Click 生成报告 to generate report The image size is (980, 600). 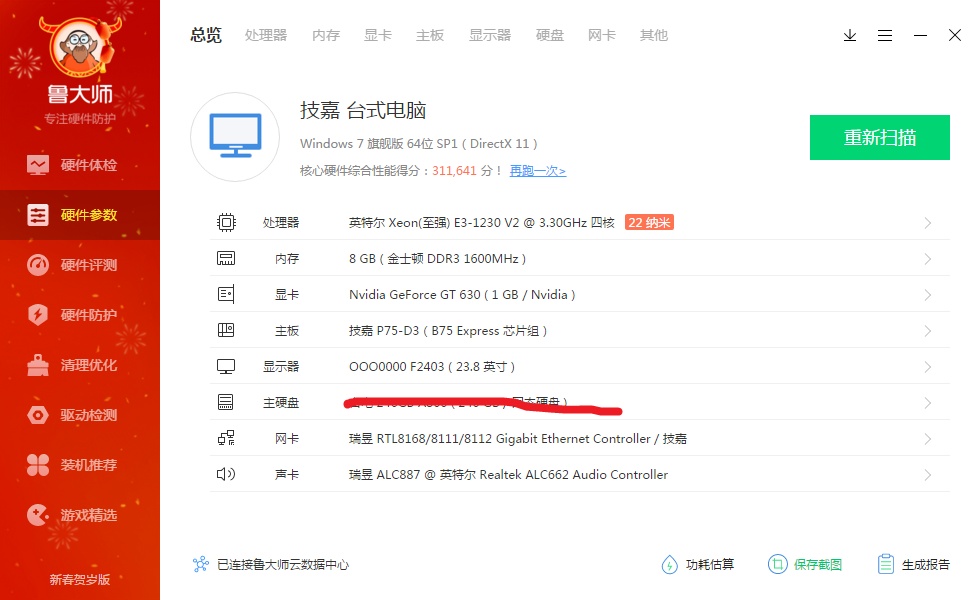[914, 565]
